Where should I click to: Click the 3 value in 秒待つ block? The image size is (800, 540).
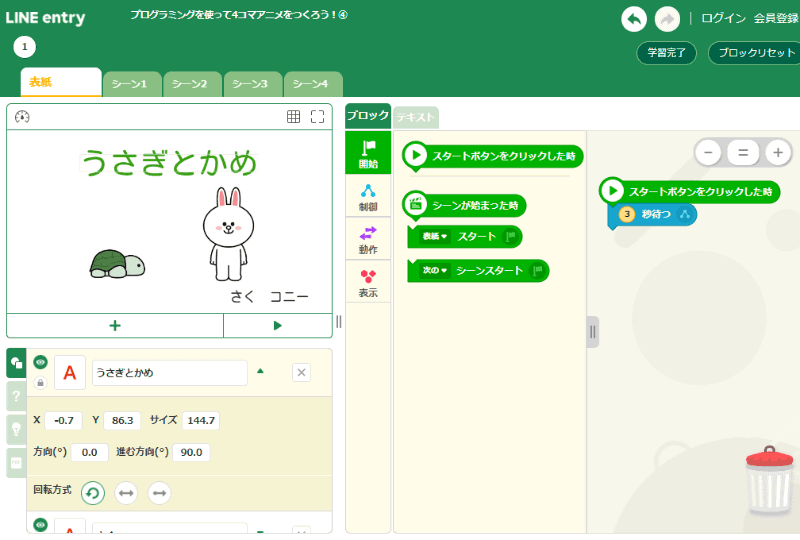627,214
